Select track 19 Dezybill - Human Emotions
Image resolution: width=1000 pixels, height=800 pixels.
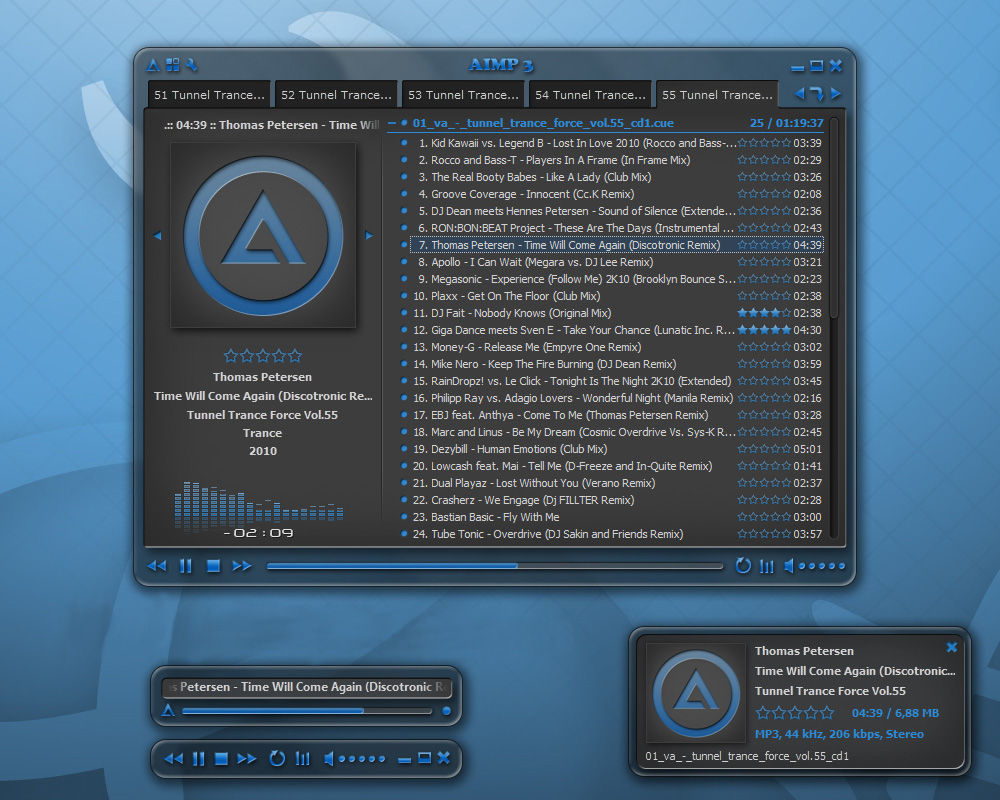518,449
